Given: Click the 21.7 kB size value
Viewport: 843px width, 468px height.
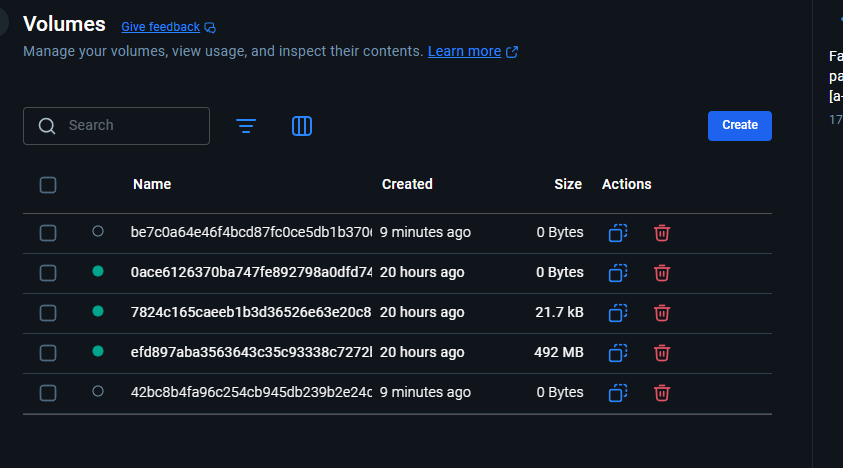Looking at the screenshot, I should (x=559, y=312).
